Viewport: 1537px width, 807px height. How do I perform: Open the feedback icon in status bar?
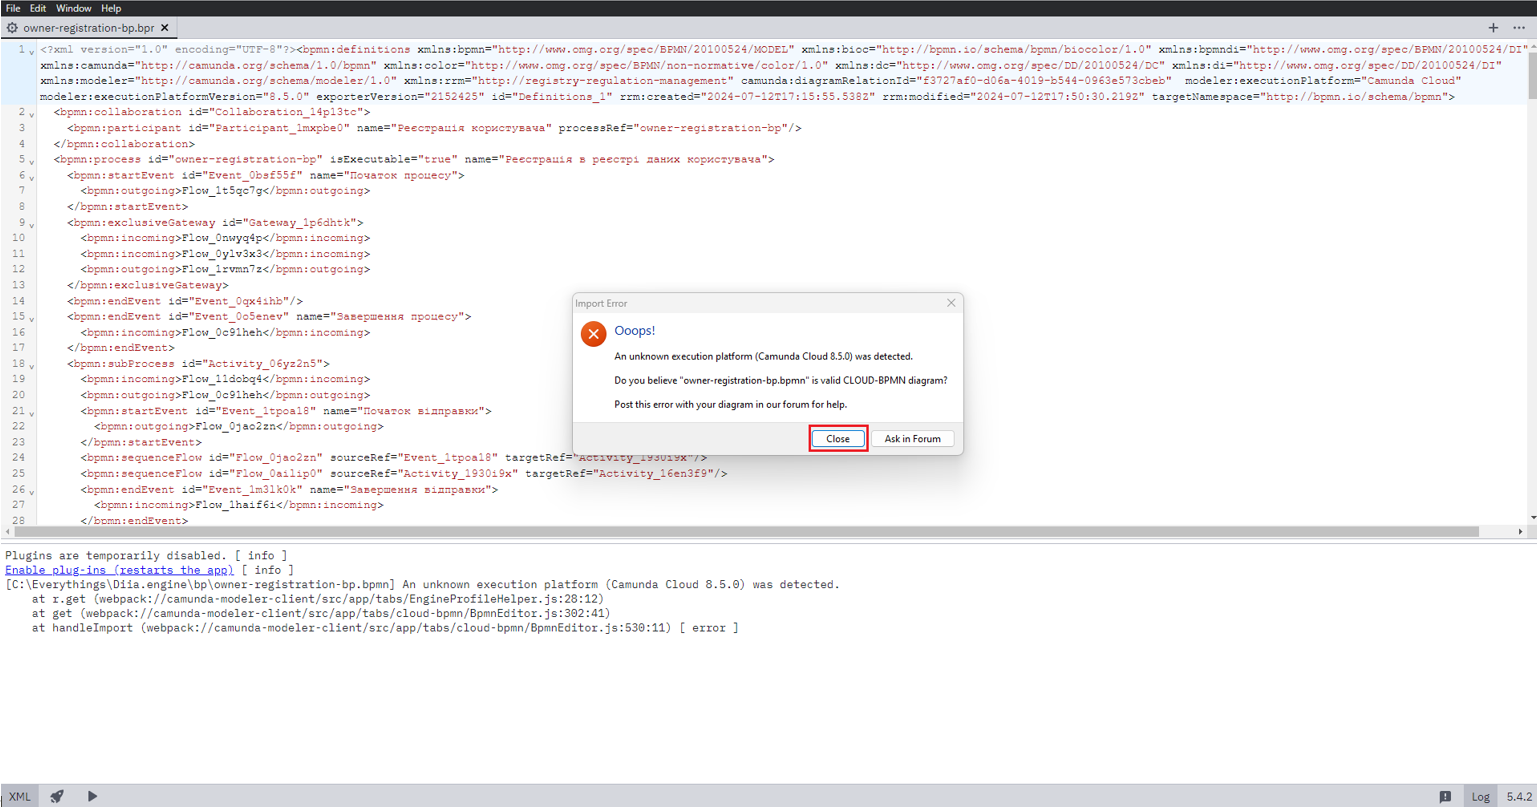pyautogui.click(x=1445, y=797)
